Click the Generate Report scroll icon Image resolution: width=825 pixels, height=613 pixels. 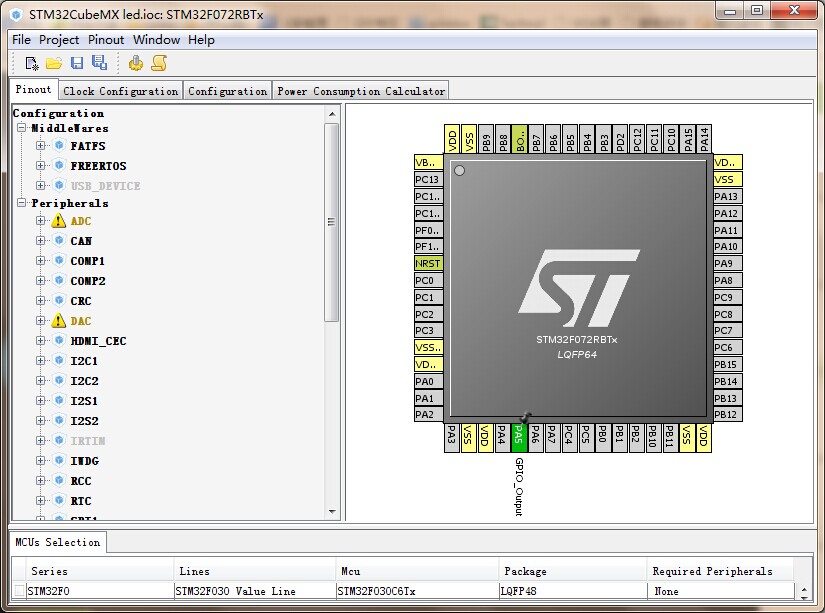[x=159, y=63]
